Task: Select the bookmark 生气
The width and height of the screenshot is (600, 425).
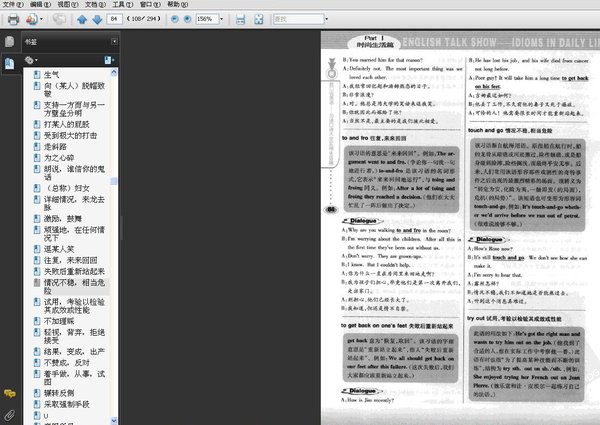Action: point(52,75)
